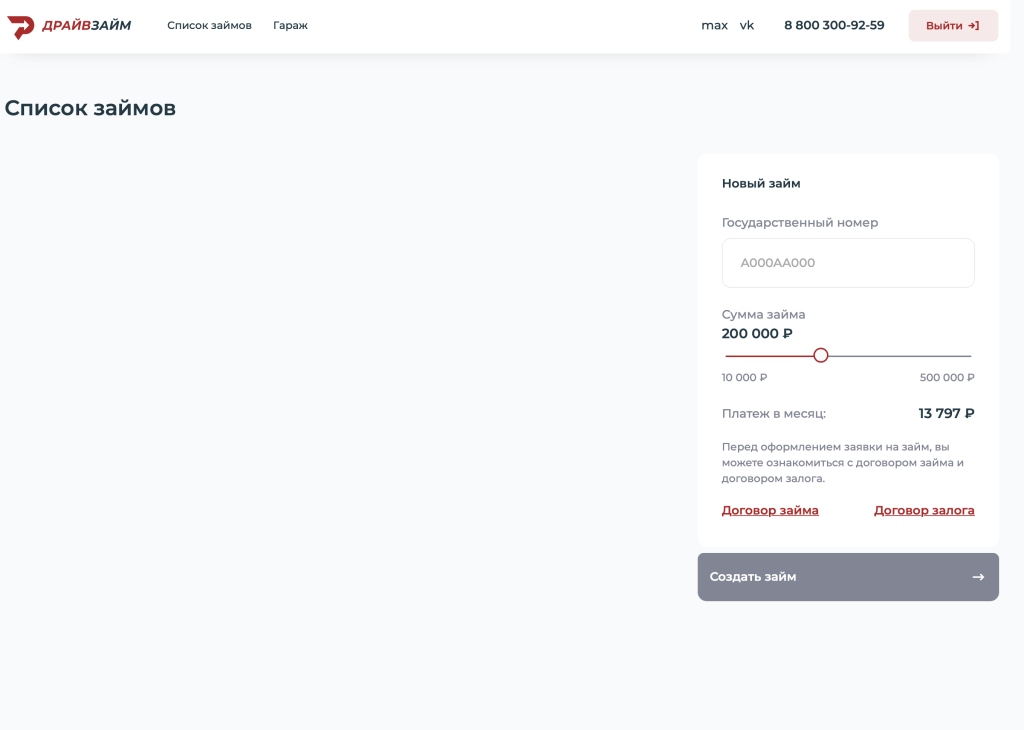The width and height of the screenshot is (1024, 730).
Task: Click the red DriveZaim arrow logo icon
Action: coord(21,26)
